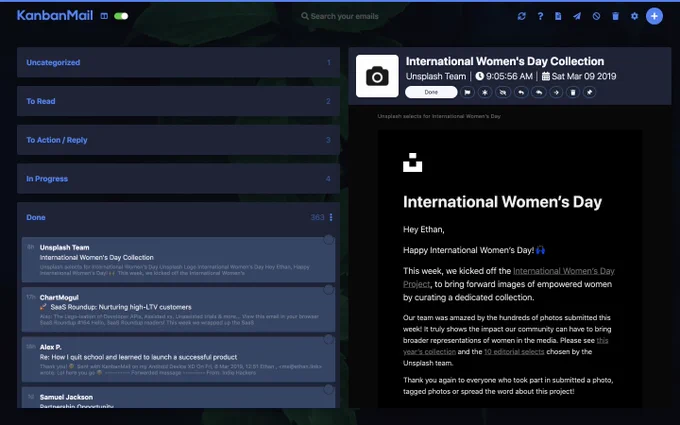The width and height of the screenshot is (680, 425).
Task: Open Alex P.'s Re: How I quit school email
Action: 178,360
